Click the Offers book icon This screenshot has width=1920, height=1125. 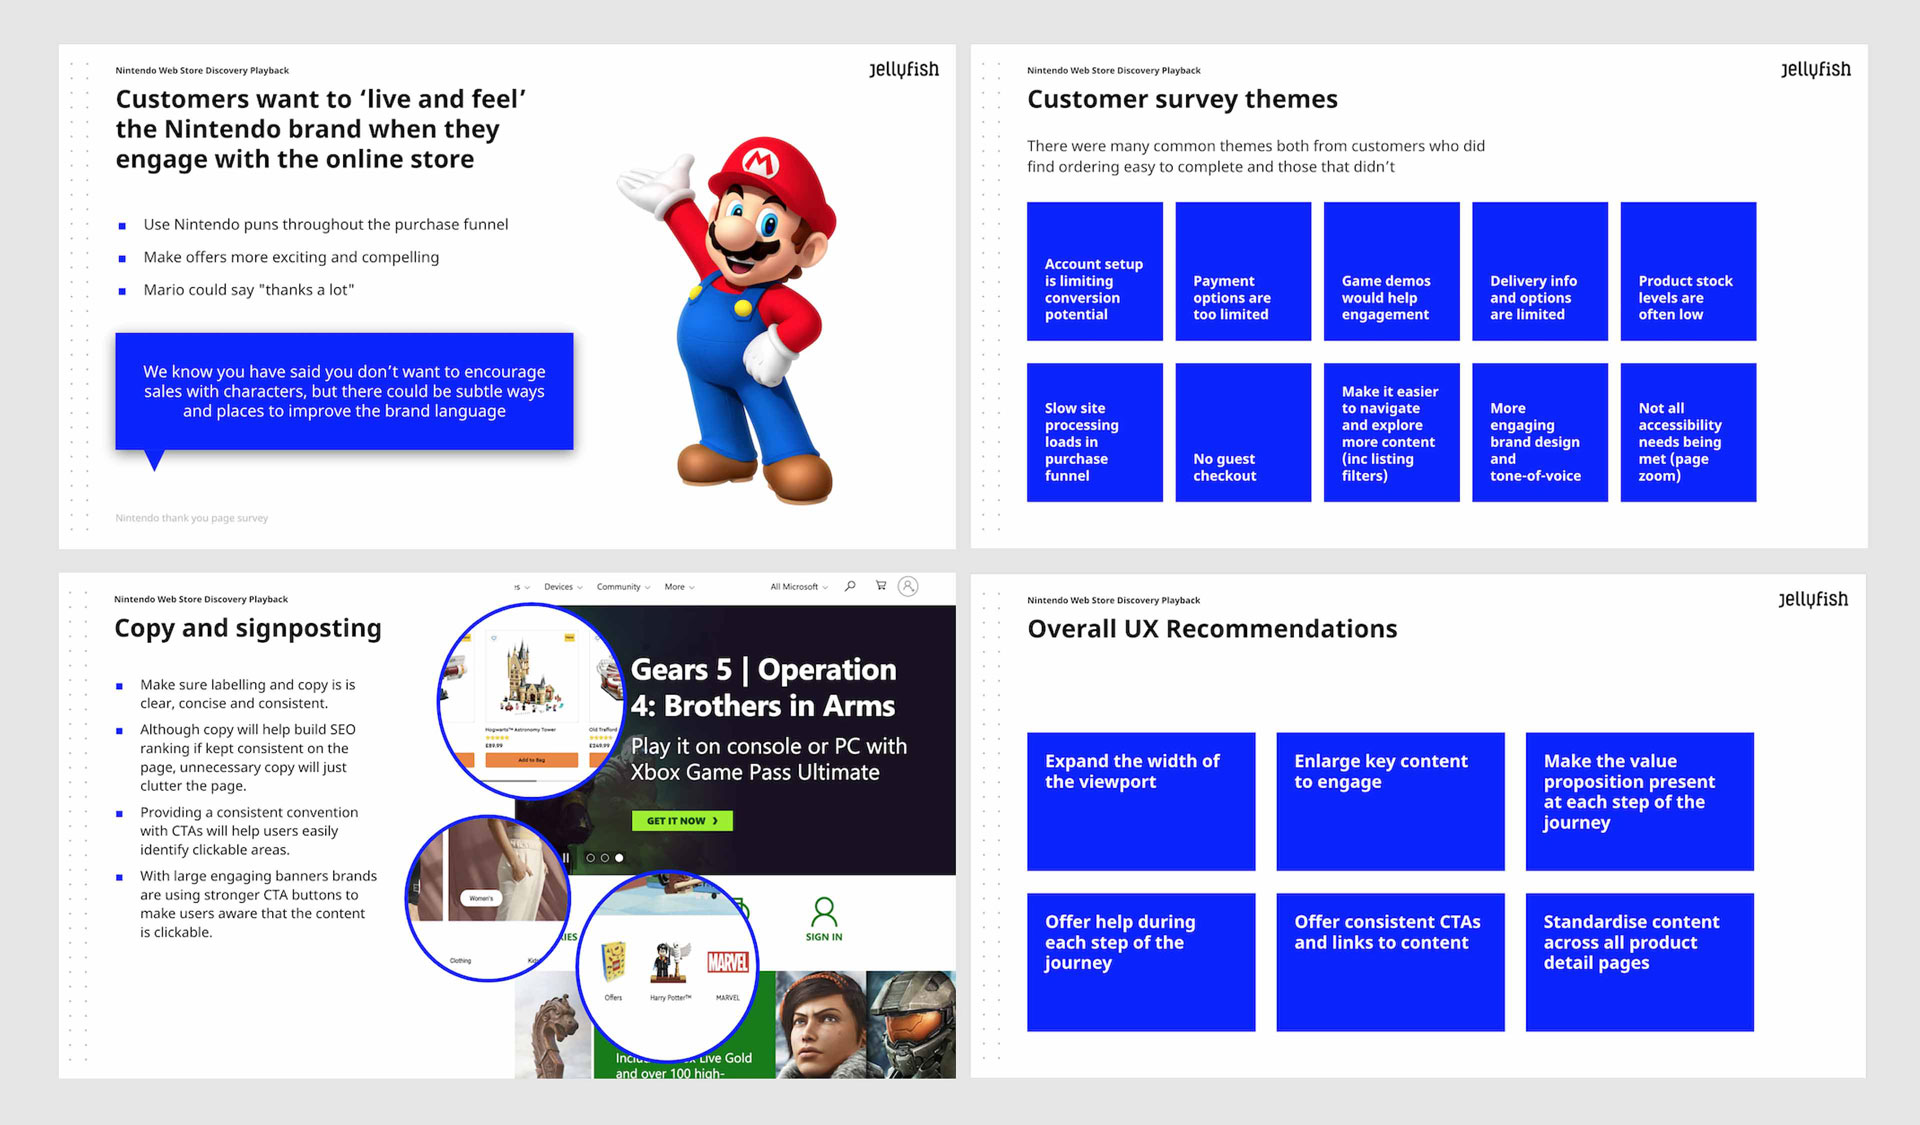point(613,962)
